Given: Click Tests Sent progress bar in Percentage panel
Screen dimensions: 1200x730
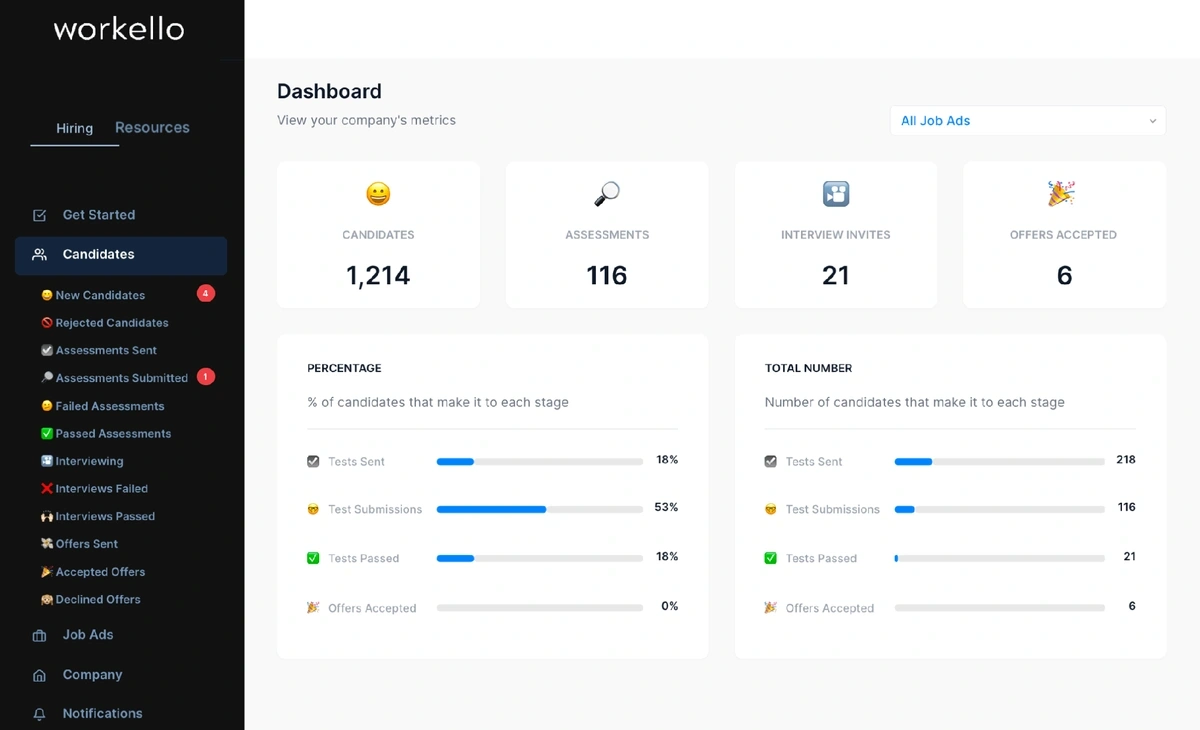Looking at the screenshot, I should pyautogui.click(x=540, y=462).
